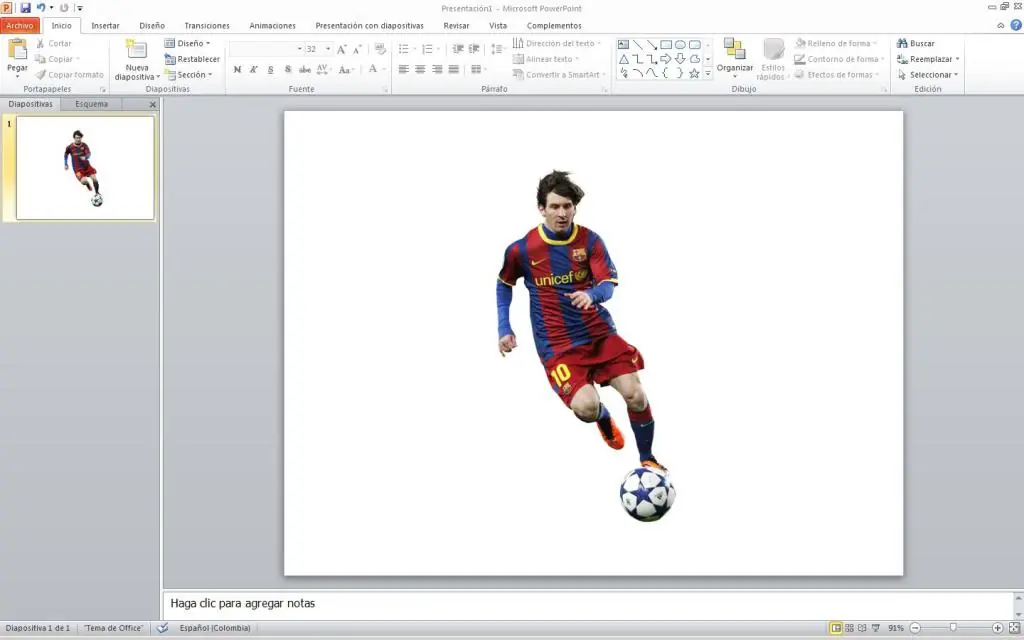Switch to Normal view in status bar
This screenshot has height=640, width=1024.
pos(835,628)
